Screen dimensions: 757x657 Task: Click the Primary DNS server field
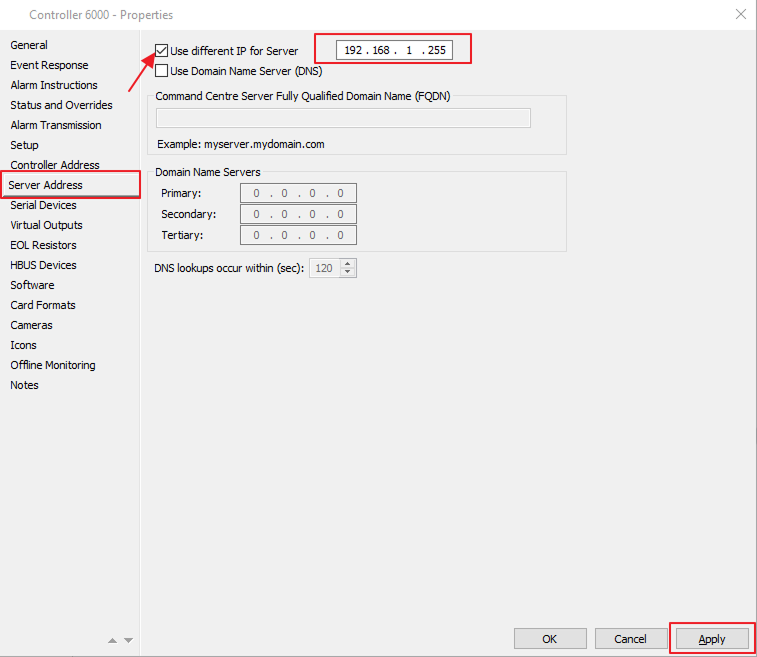[x=298, y=193]
